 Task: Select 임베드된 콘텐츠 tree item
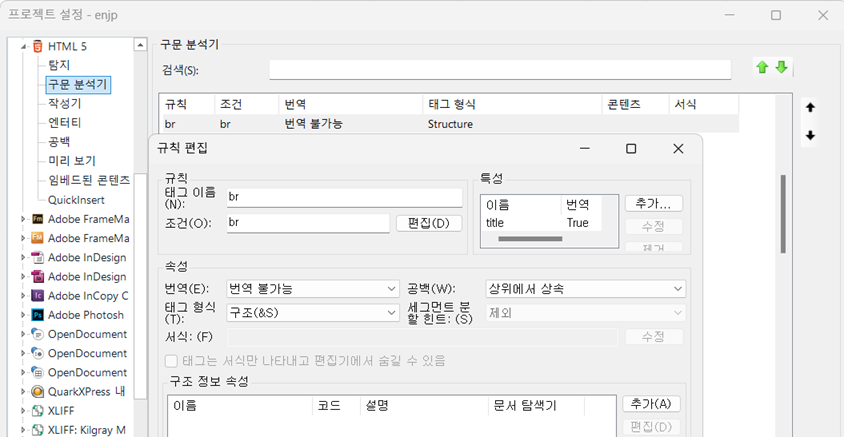point(88,180)
